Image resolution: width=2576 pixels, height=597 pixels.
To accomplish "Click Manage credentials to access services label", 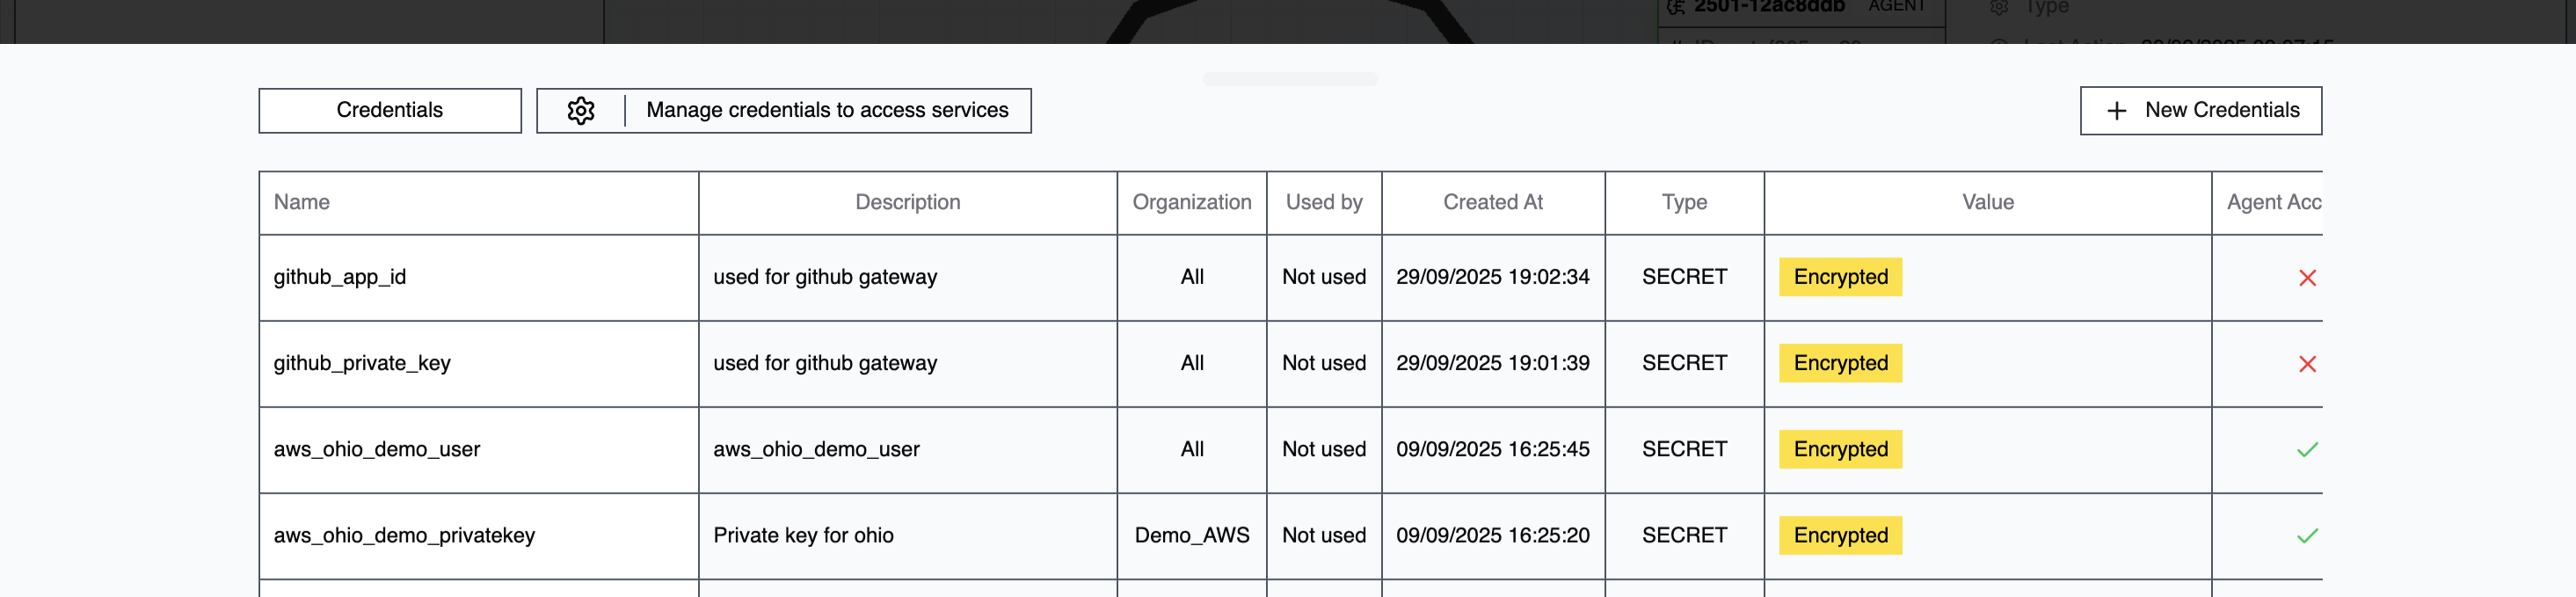I will coord(827,110).
